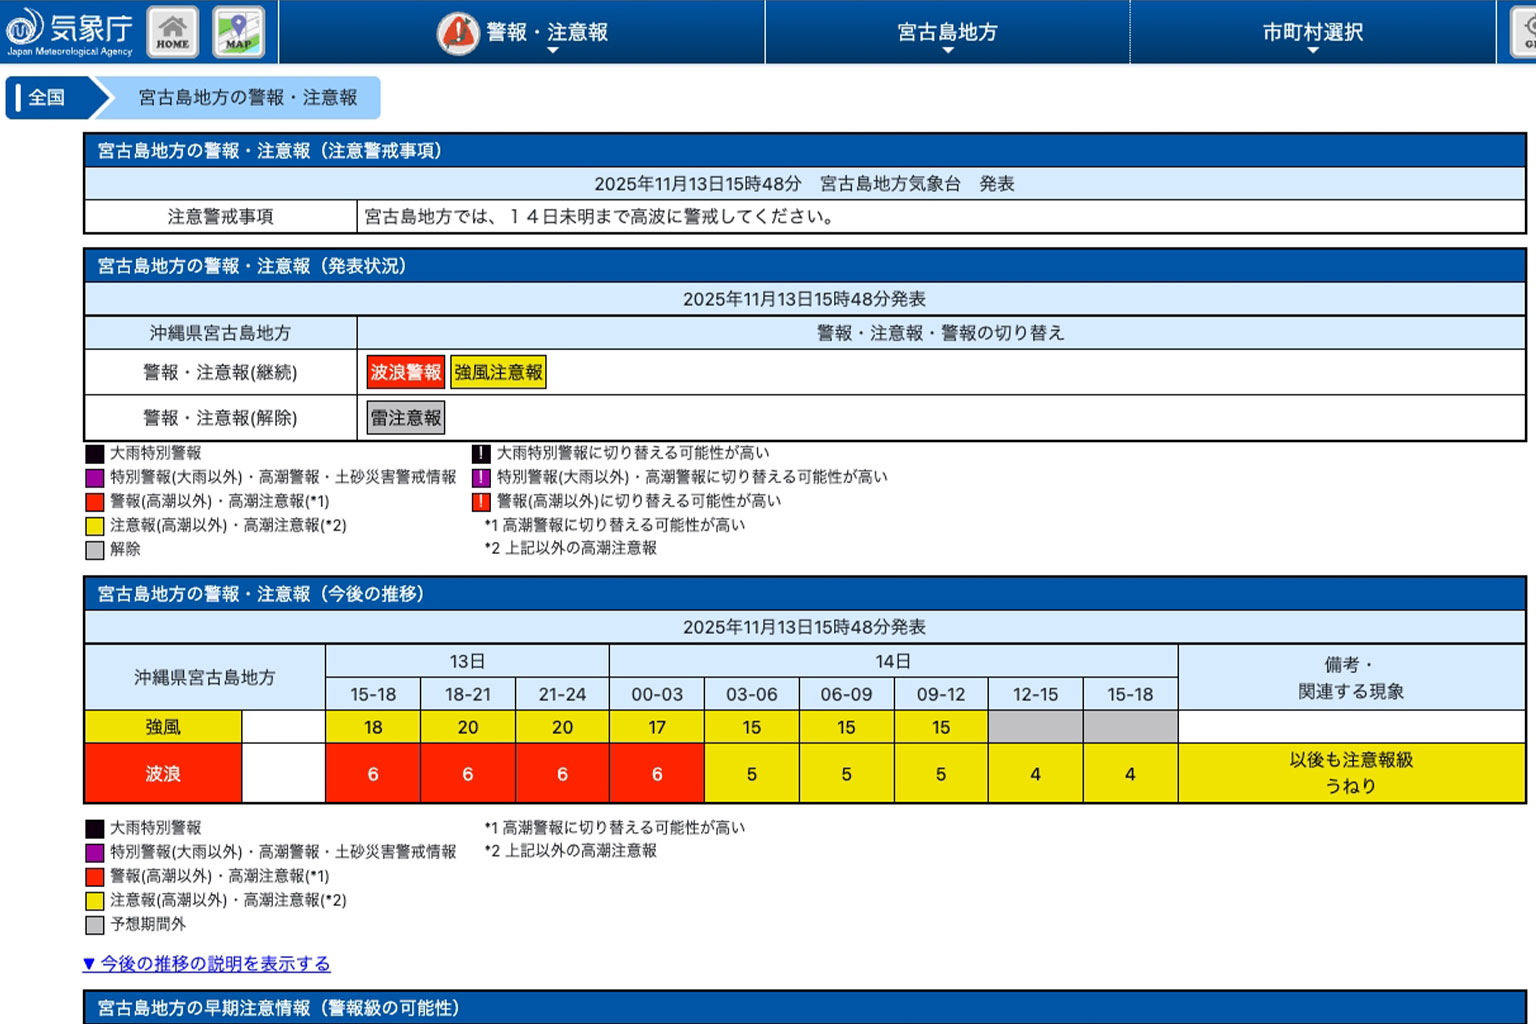Screen dimensions: 1536x1024
Task: Click the black exclamation heavy rain legend icon
Action: click(481, 453)
